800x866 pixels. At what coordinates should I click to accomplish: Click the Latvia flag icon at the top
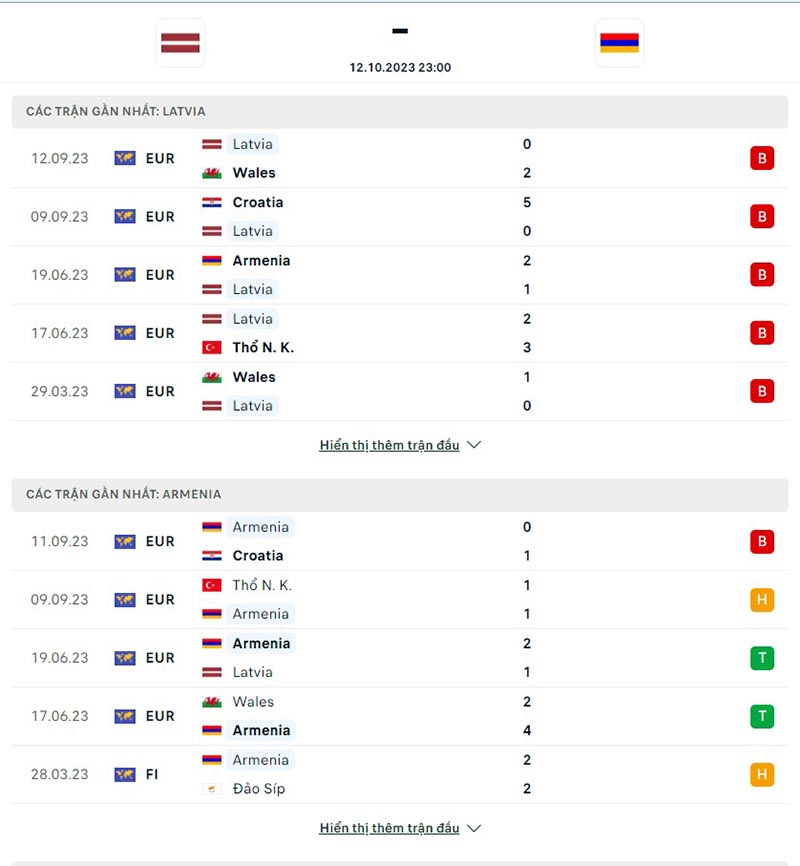[180, 43]
